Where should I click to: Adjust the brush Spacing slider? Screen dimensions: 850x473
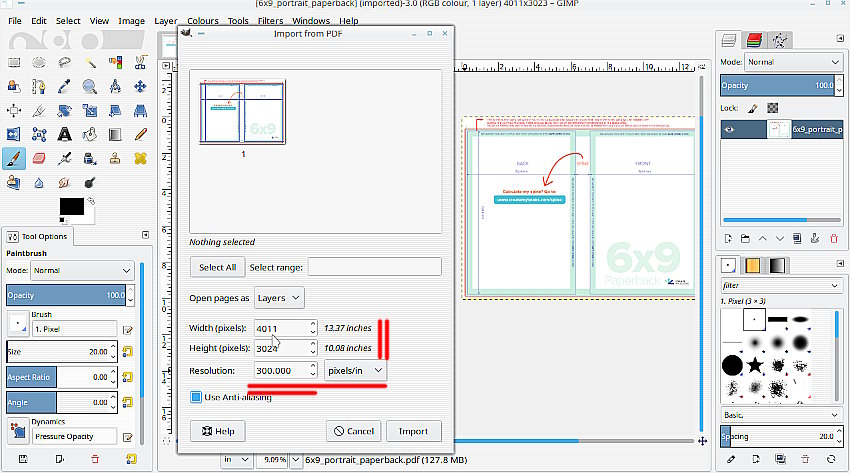pyautogui.click(x=778, y=436)
